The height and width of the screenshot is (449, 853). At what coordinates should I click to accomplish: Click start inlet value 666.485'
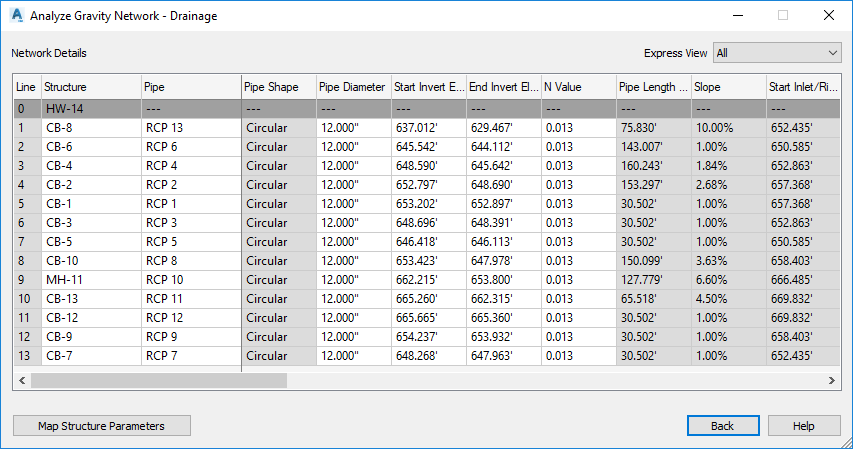[803, 280]
